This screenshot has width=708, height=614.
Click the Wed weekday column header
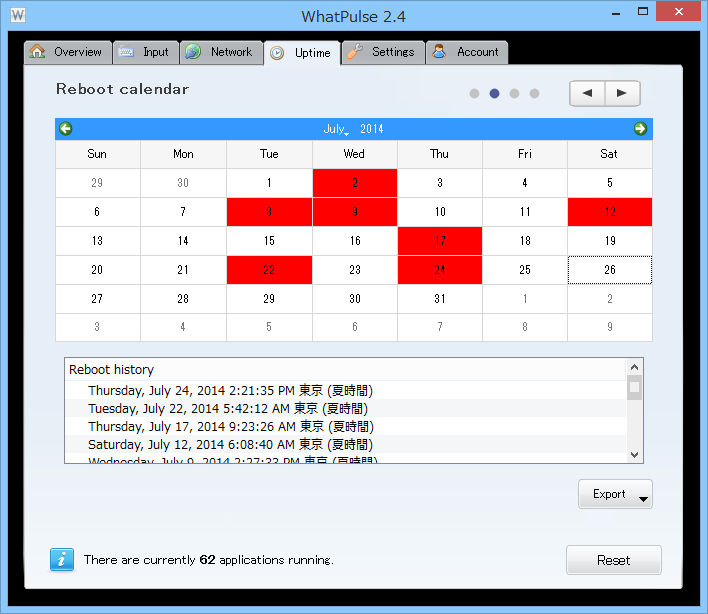point(355,154)
